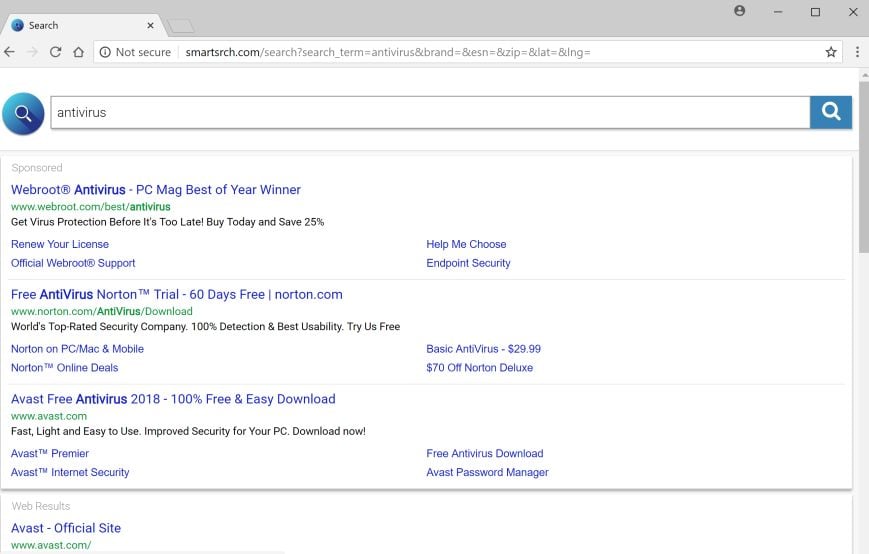Open www.avast.com/ web result URL
869x554 pixels.
[51, 545]
